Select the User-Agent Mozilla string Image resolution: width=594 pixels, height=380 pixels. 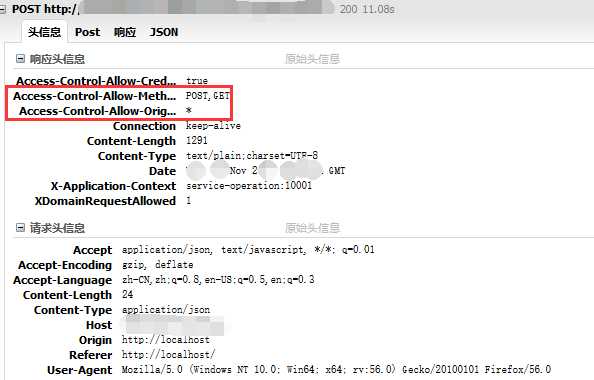coord(336,369)
